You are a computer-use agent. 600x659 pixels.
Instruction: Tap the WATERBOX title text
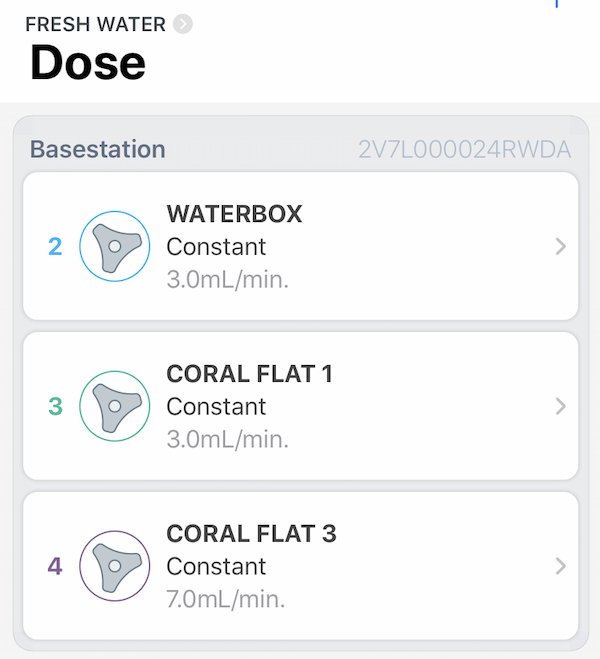point(234,214)
